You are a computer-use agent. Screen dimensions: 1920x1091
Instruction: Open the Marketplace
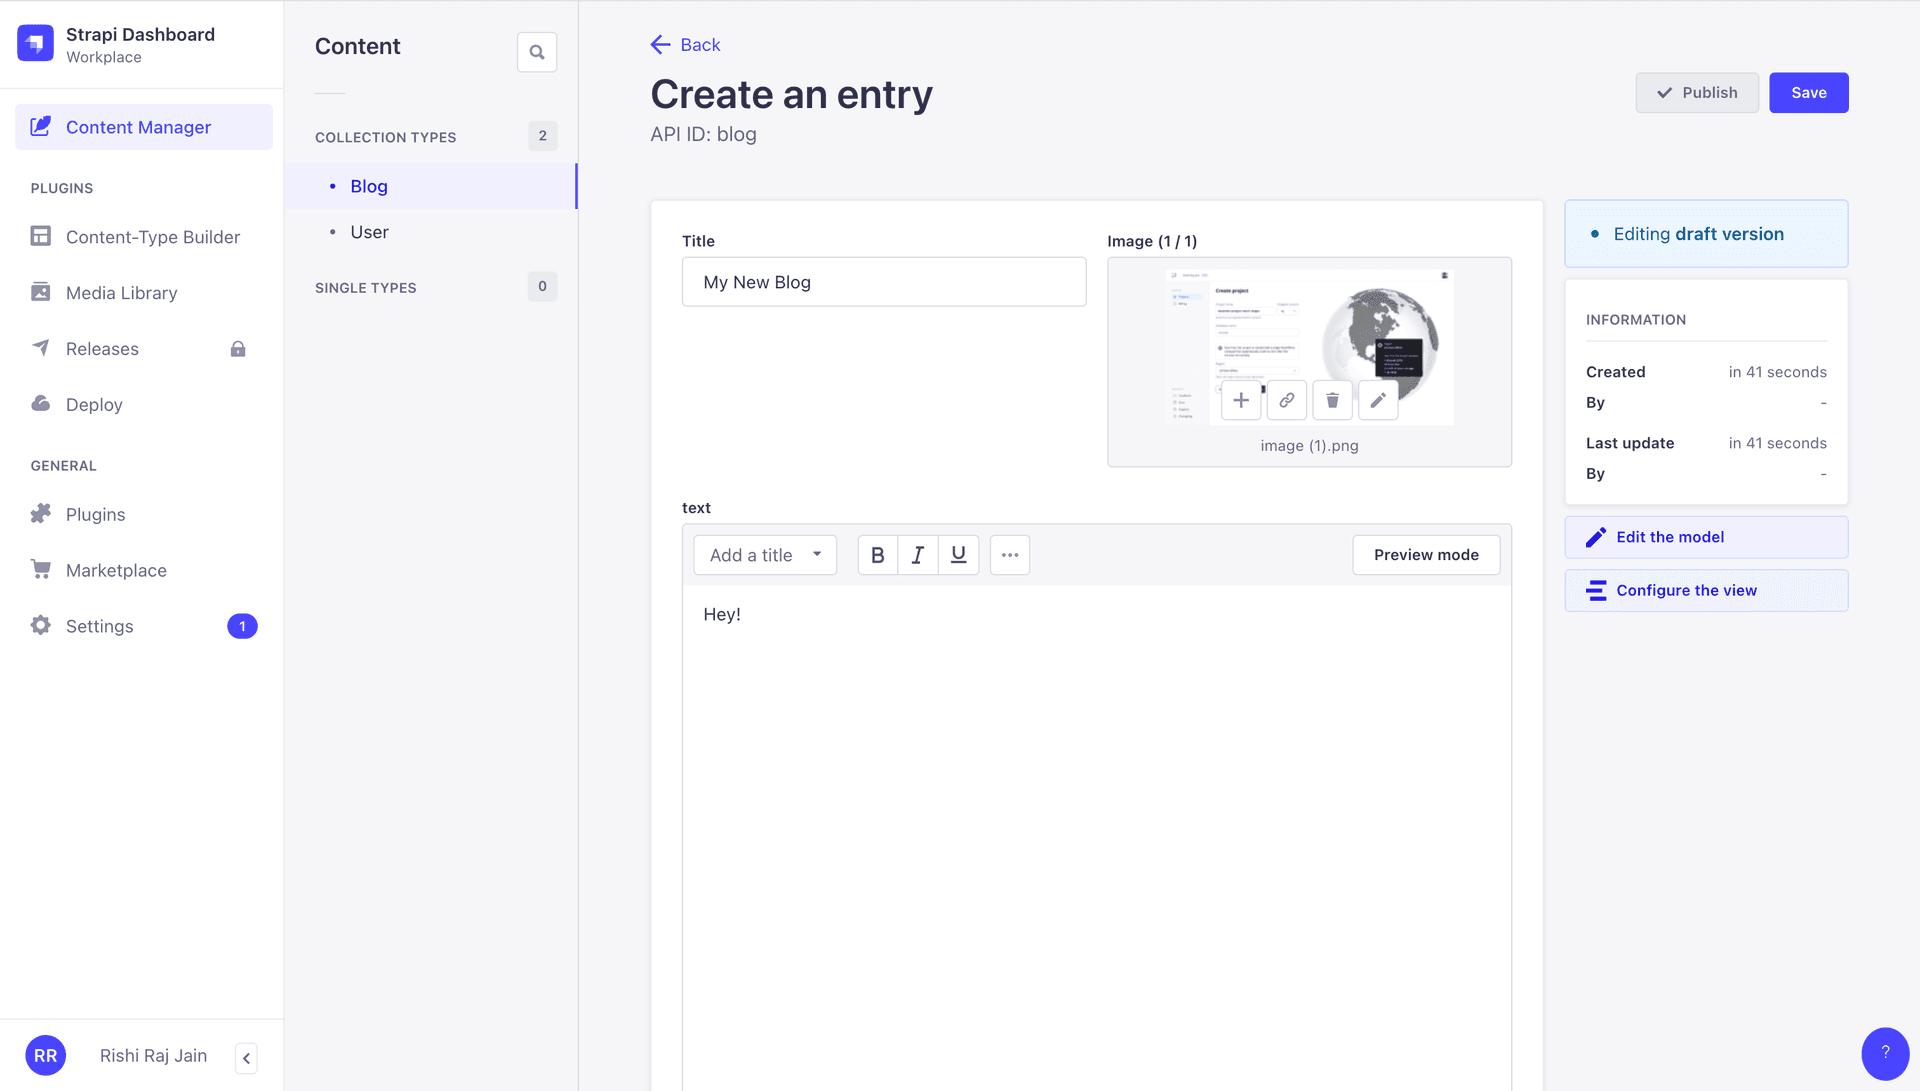click(116, 570)
